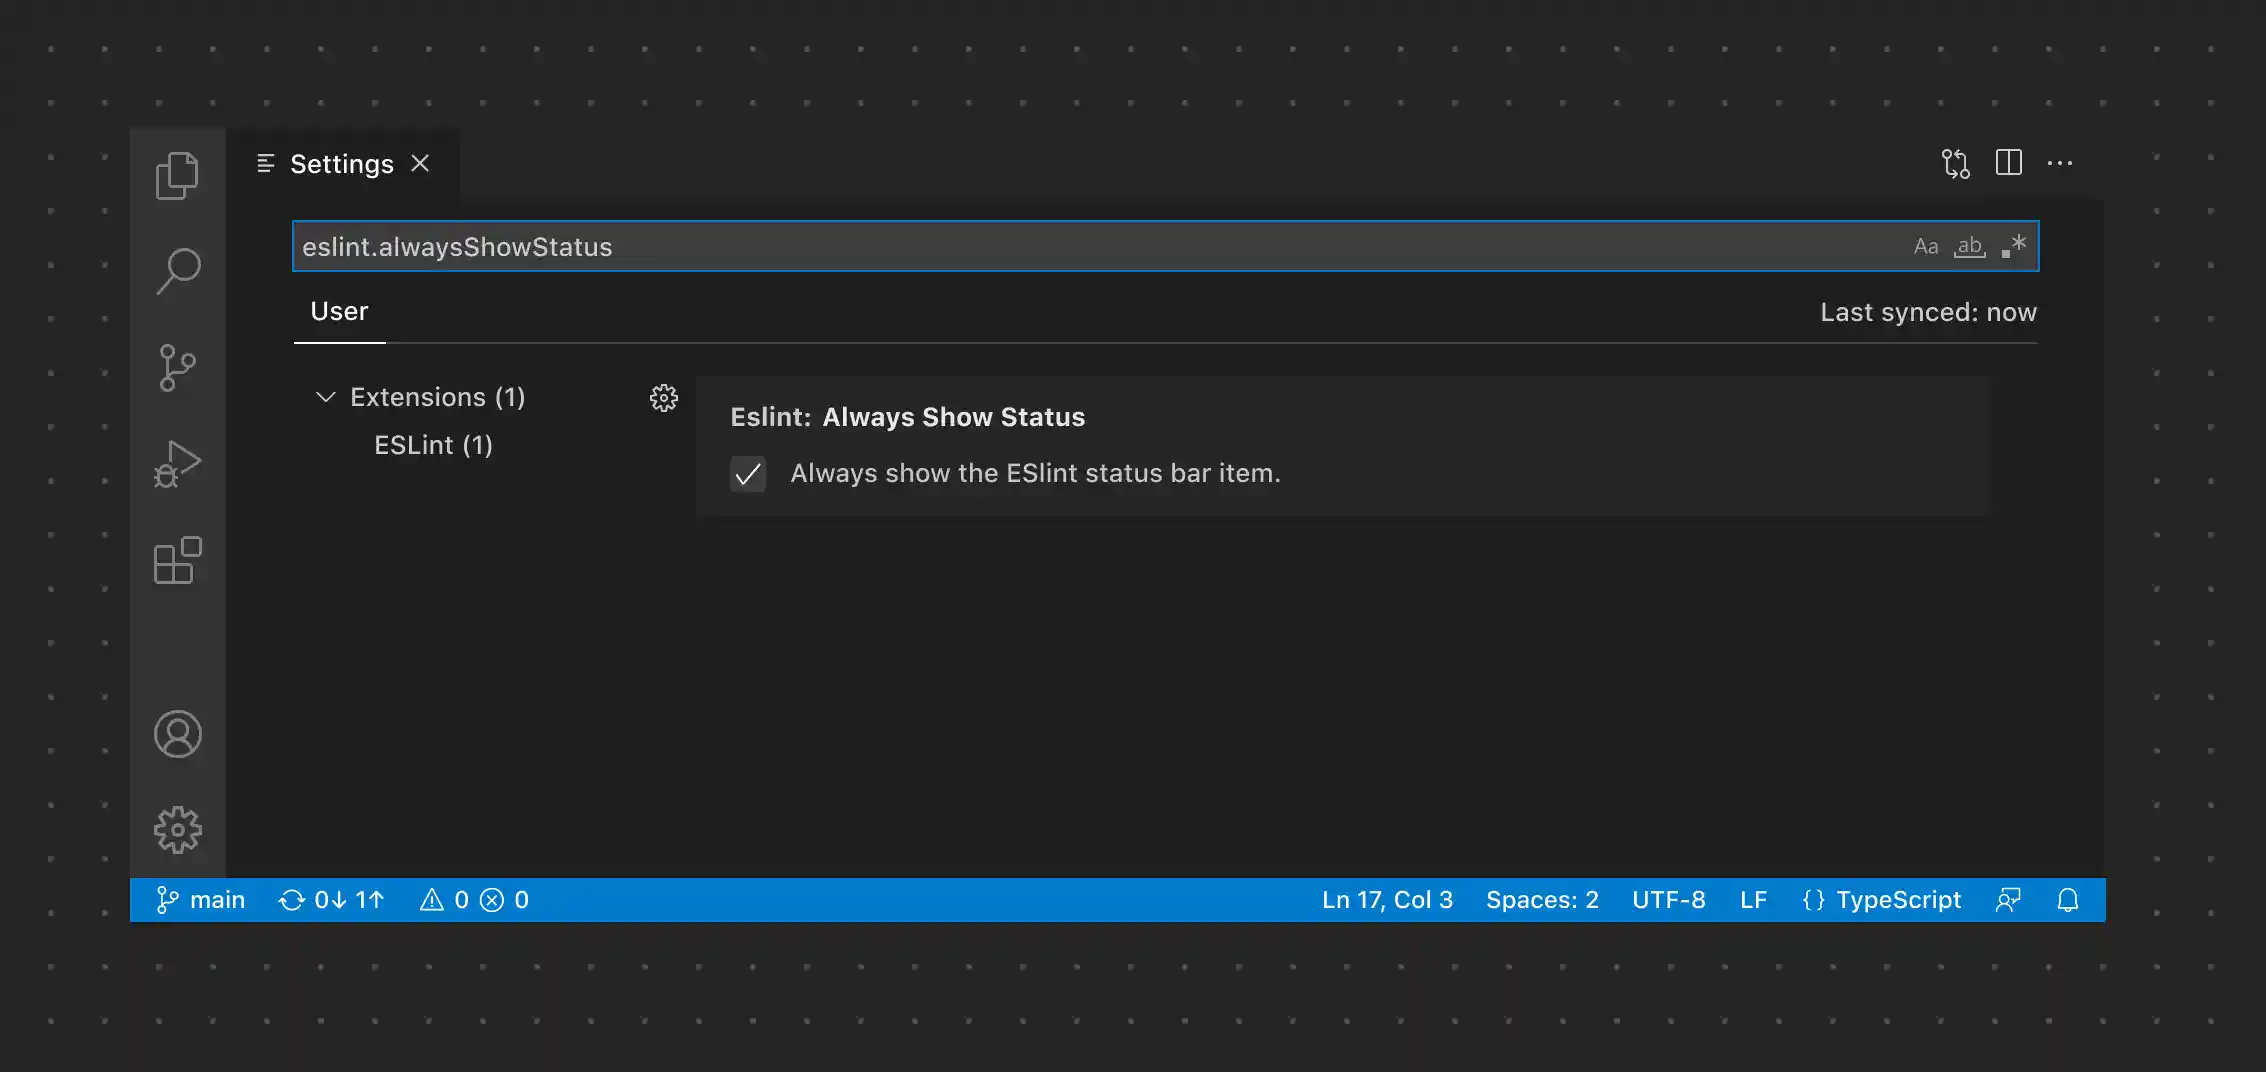Viewport: 2266px width, 1072px height.
Task: Open Settings JSON via top-right icon
Action: coord(1956,163)
